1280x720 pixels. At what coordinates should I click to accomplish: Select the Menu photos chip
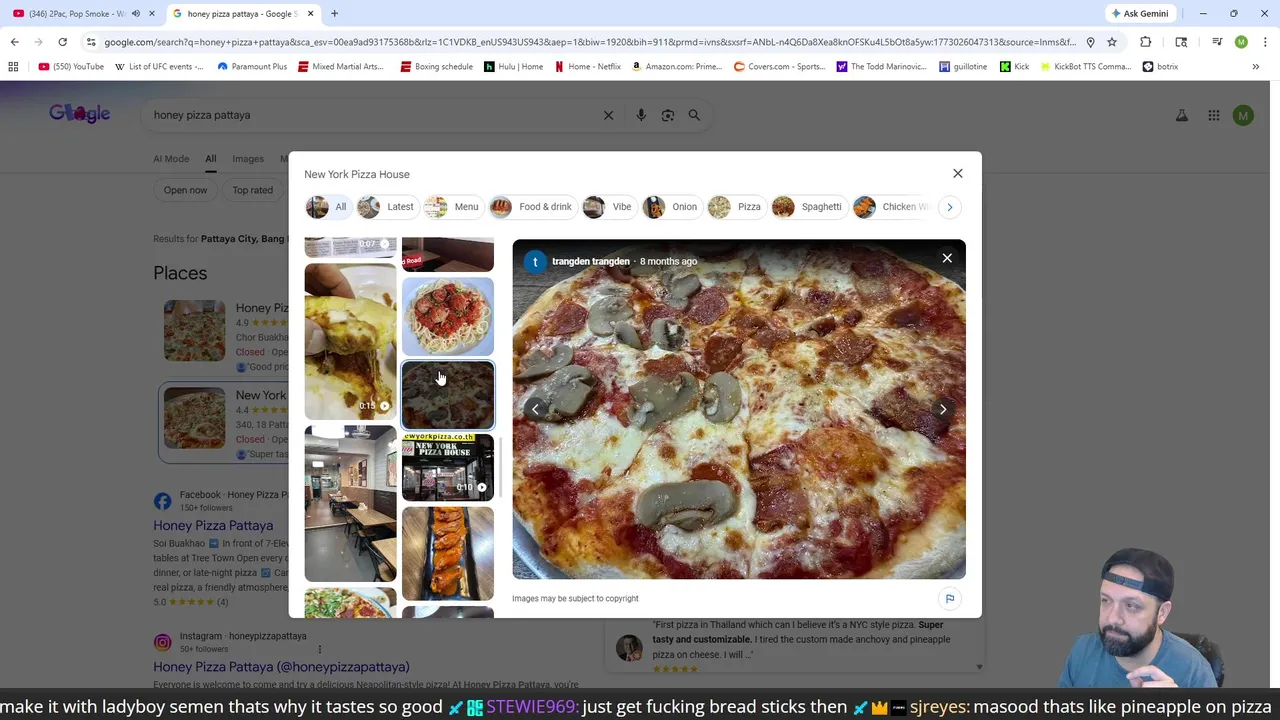click(452, 207)
